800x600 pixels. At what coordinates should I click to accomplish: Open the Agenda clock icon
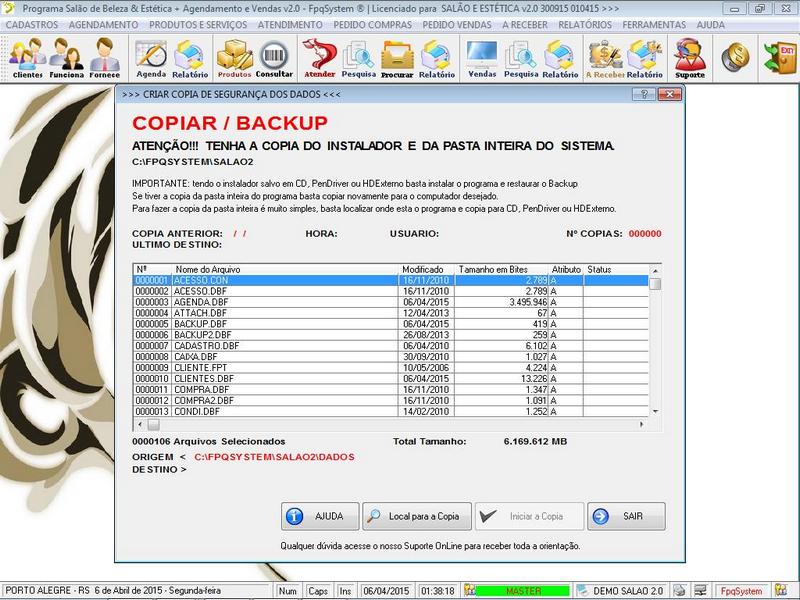(151, 58)
